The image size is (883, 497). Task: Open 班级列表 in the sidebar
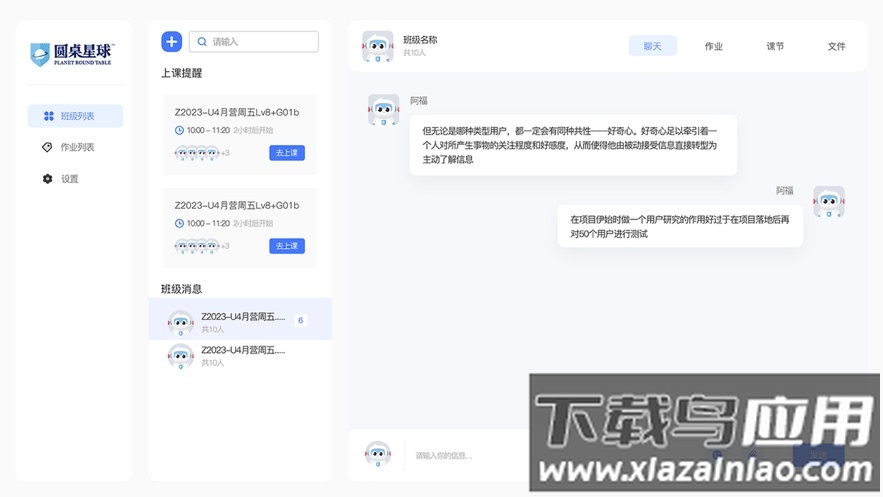75,116
